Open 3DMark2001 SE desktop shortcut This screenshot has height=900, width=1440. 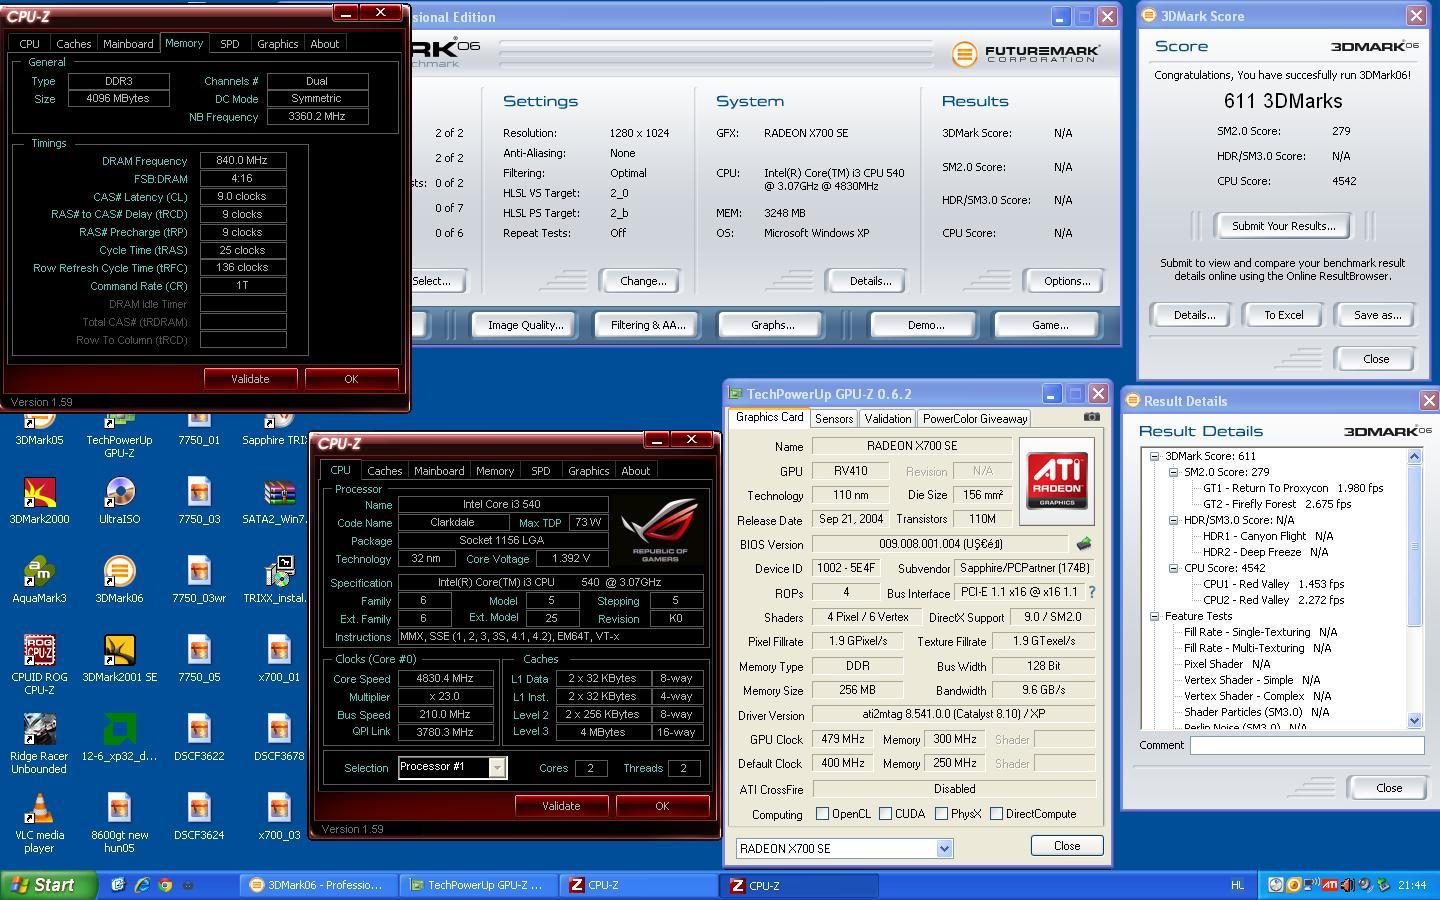tap(119, 658)
